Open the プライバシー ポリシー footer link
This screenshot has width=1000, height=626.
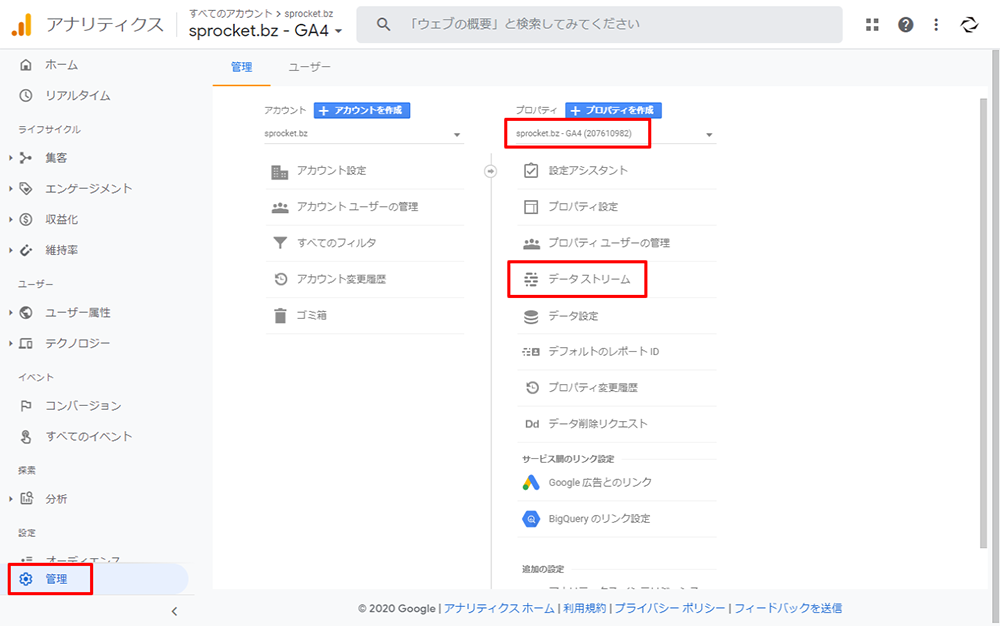point(670,608)
